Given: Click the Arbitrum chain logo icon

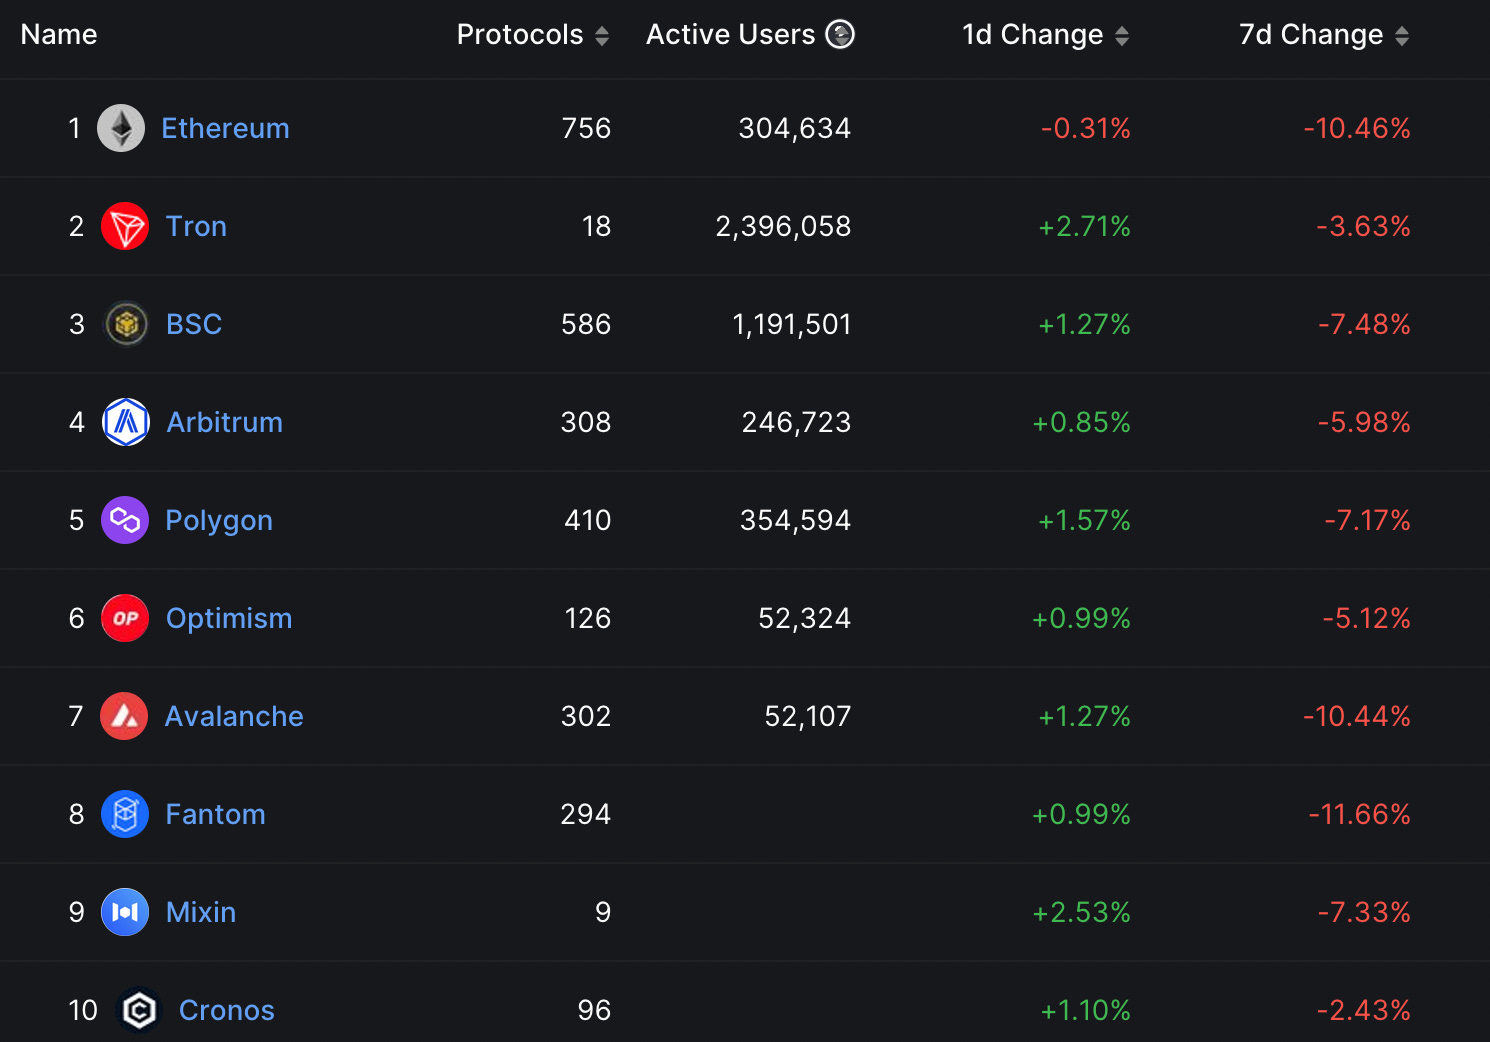Looking at the screenshot, I should pos(126,422).
